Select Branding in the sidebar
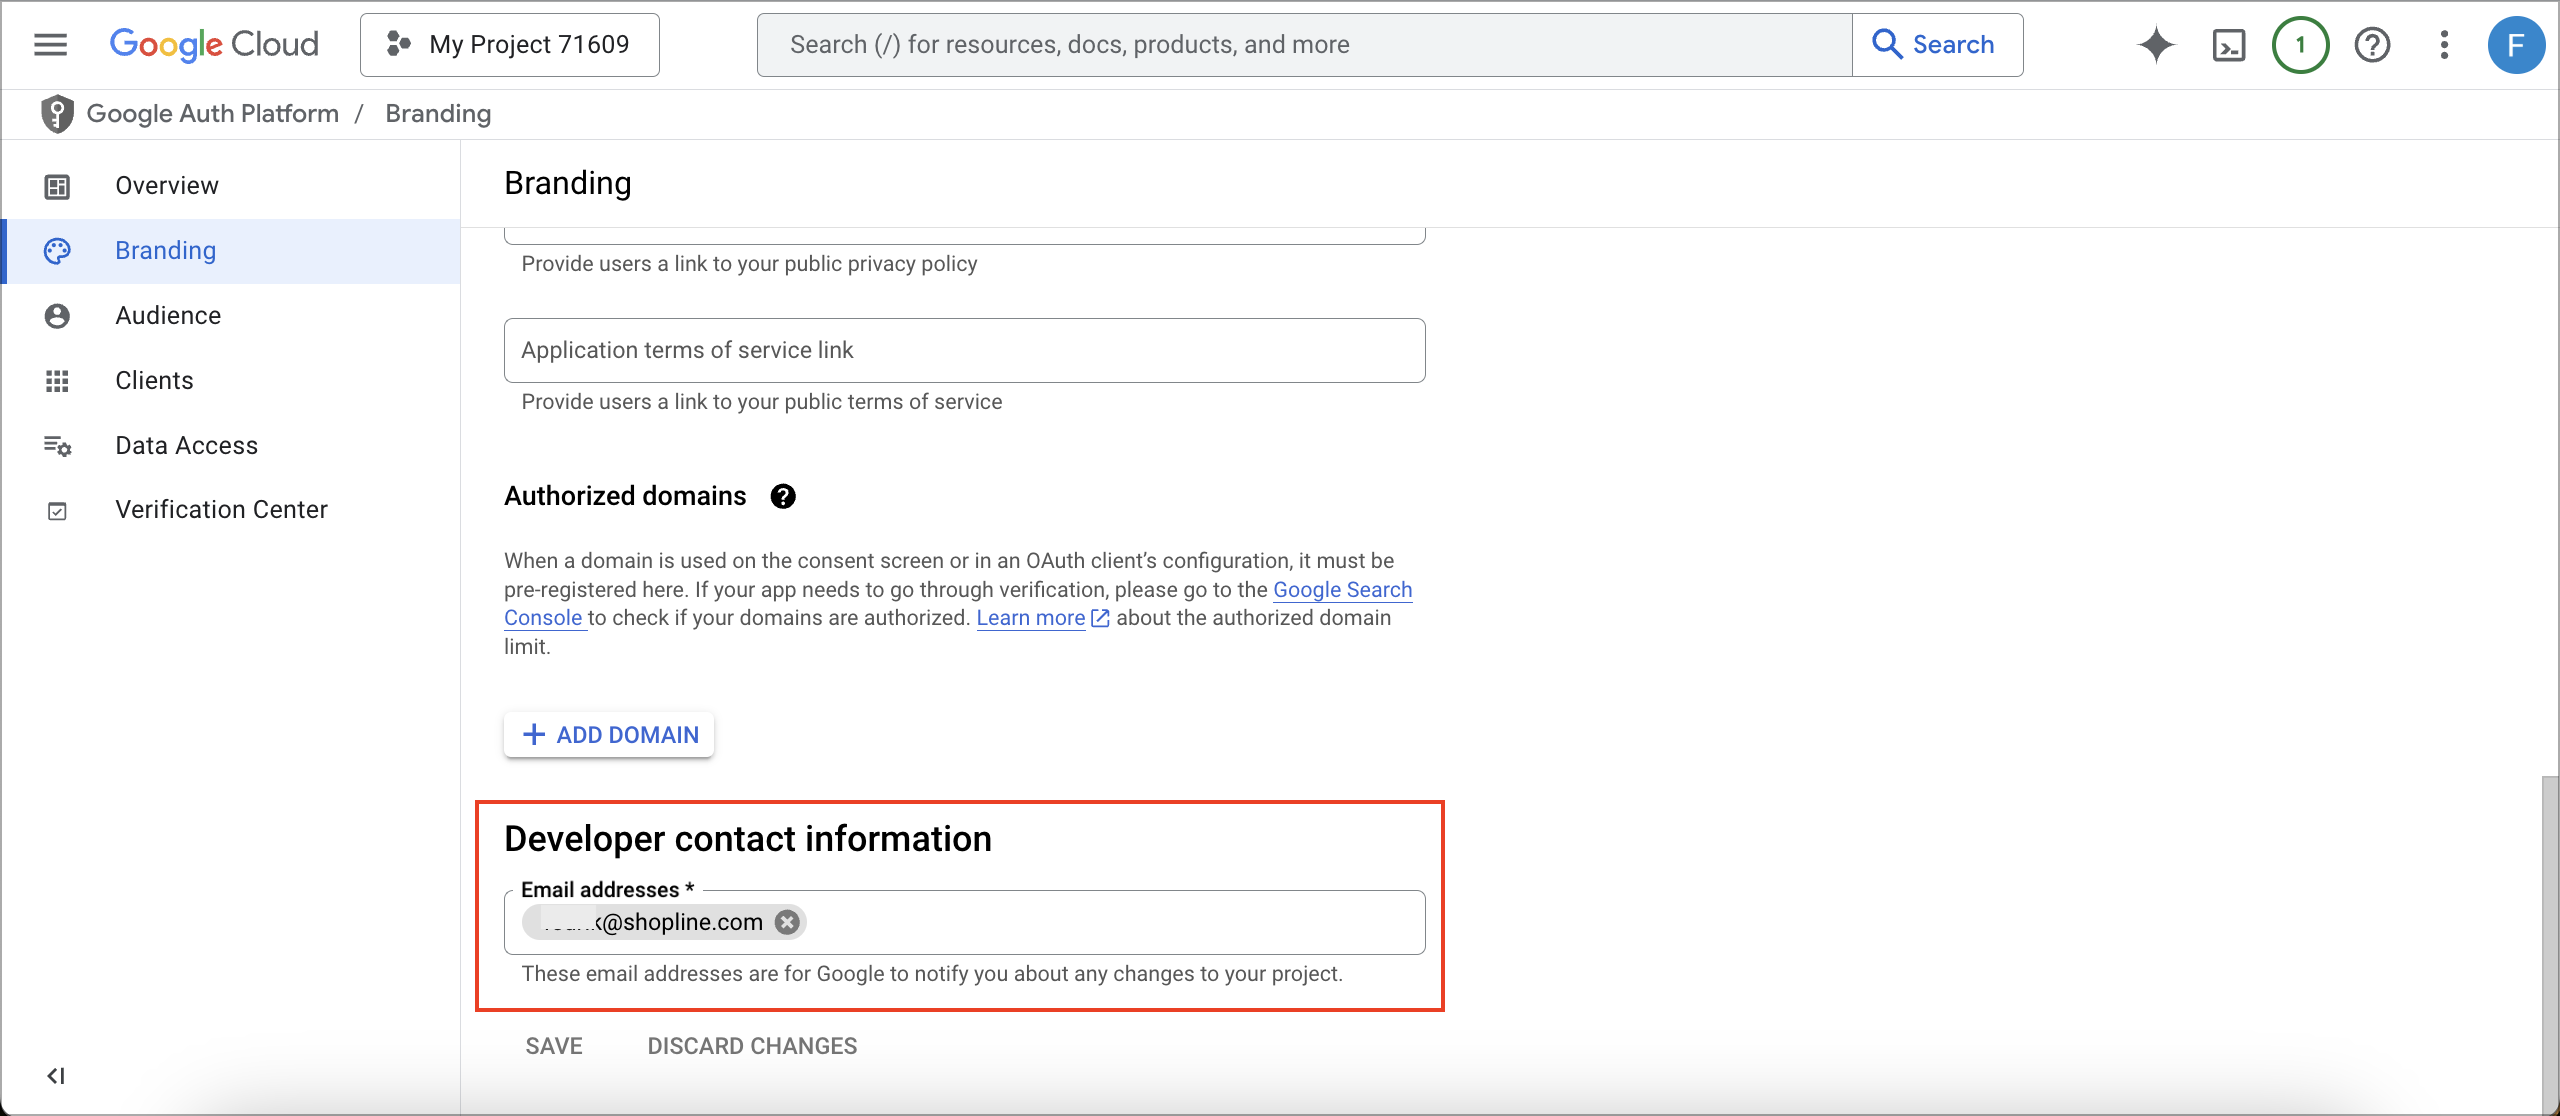Screen dimensions: 2560x1116 [232, 251]
